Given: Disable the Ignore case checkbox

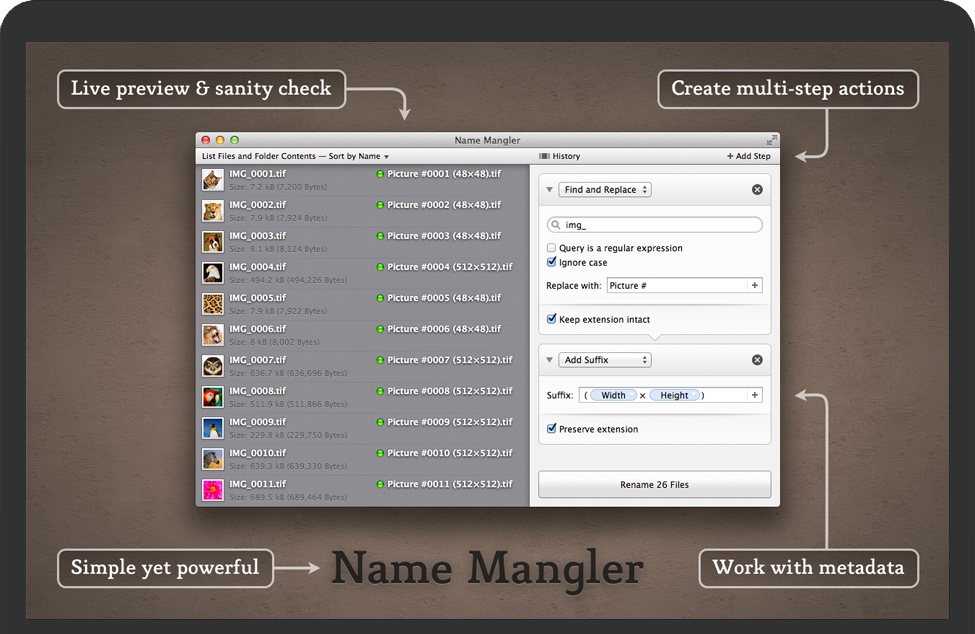Looking at the screenshot, I should tap(551, 262).
